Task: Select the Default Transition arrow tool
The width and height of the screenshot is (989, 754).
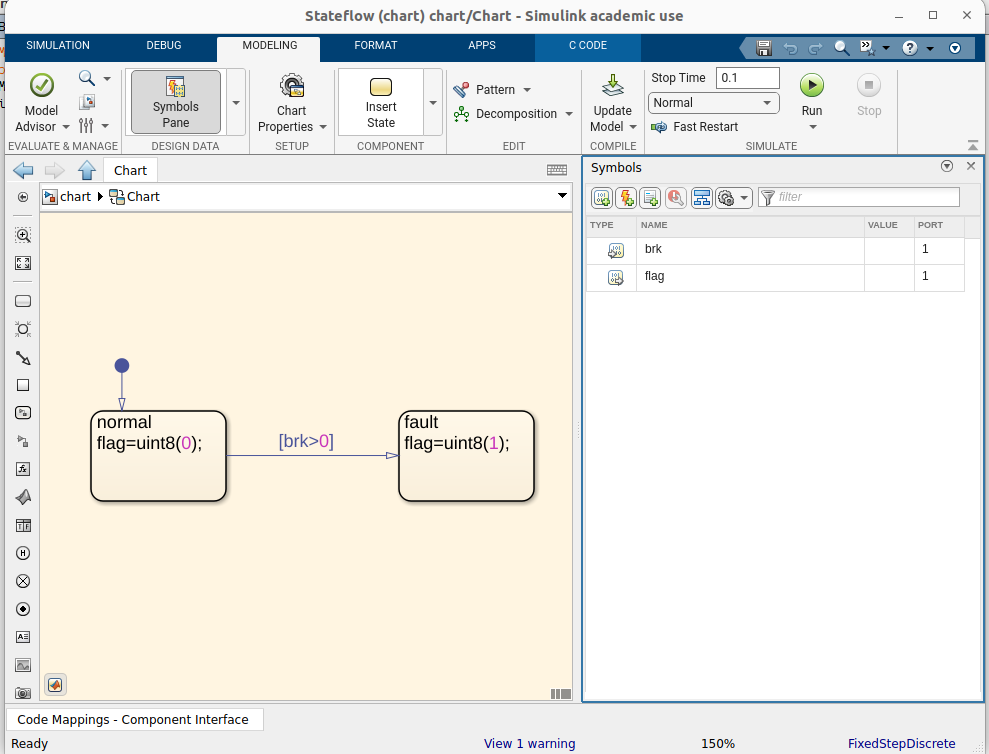Action: coord(23,358)
